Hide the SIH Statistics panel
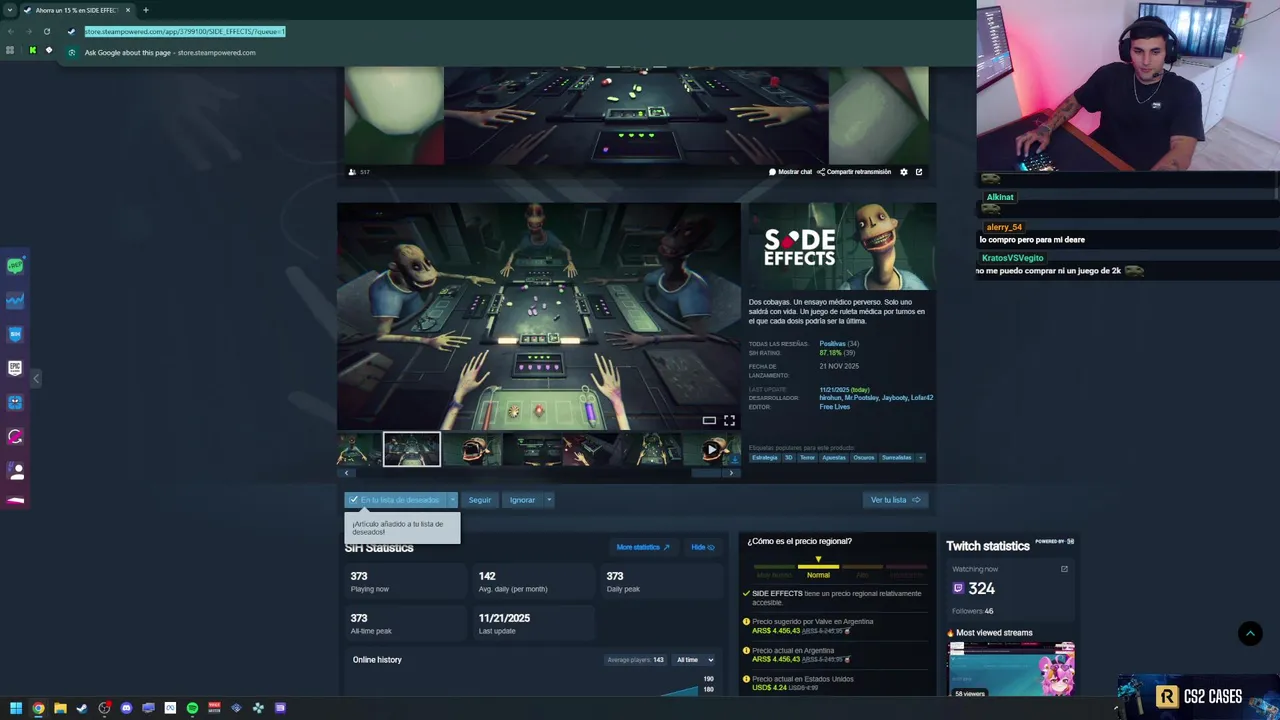The height and width of the screenshot is (720, 1280). [703, 547]
